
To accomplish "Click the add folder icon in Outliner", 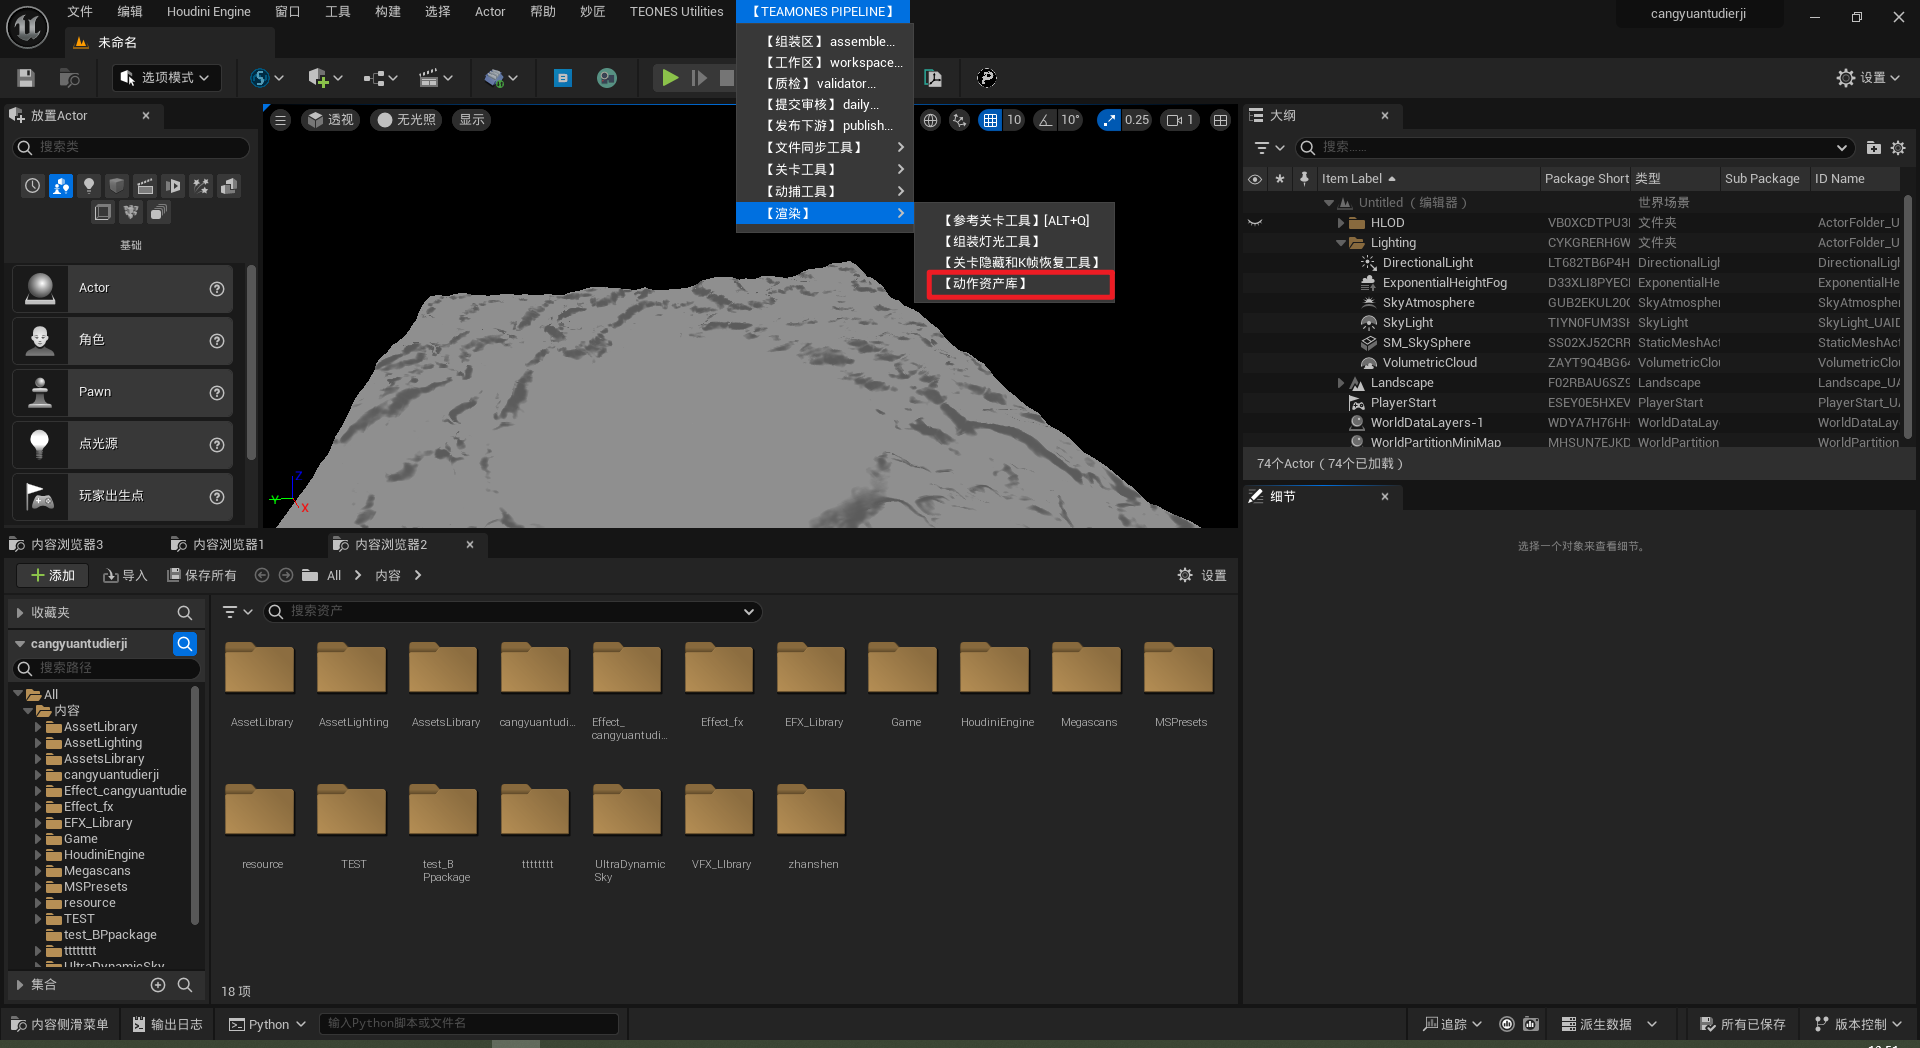I will click(x=1873, y=148).
